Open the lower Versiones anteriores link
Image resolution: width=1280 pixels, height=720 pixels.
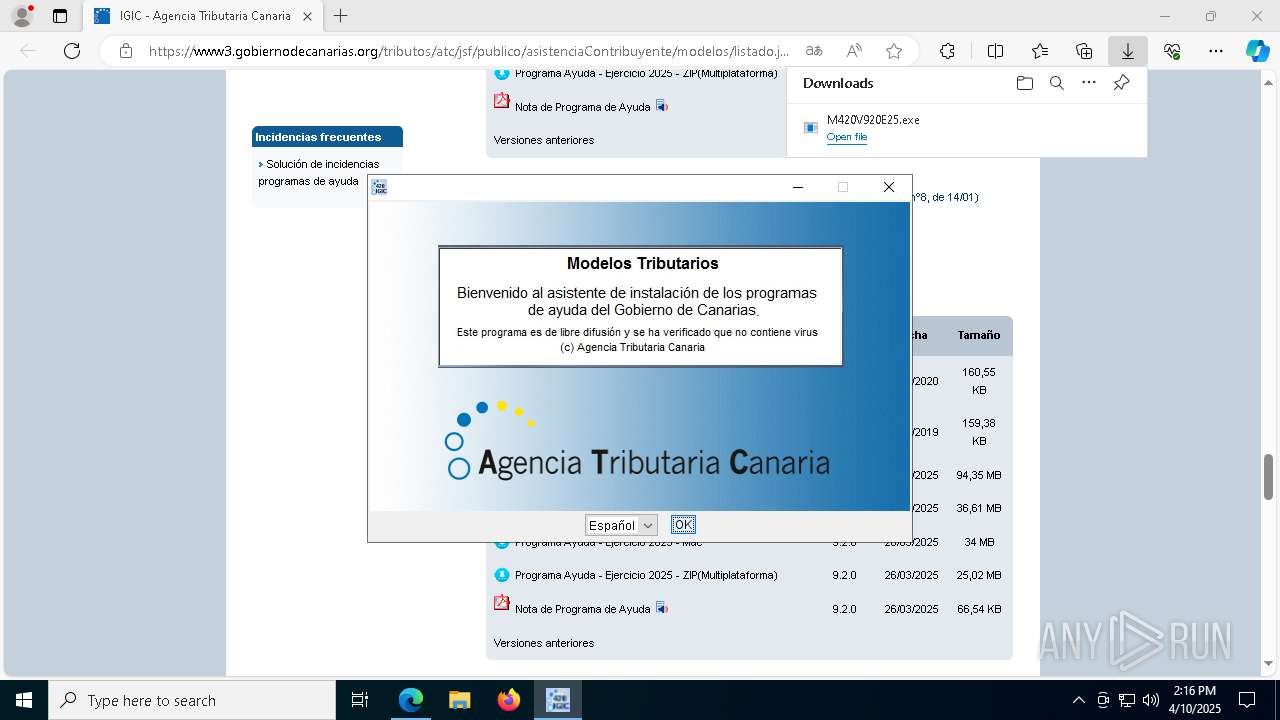click(543, 643)
